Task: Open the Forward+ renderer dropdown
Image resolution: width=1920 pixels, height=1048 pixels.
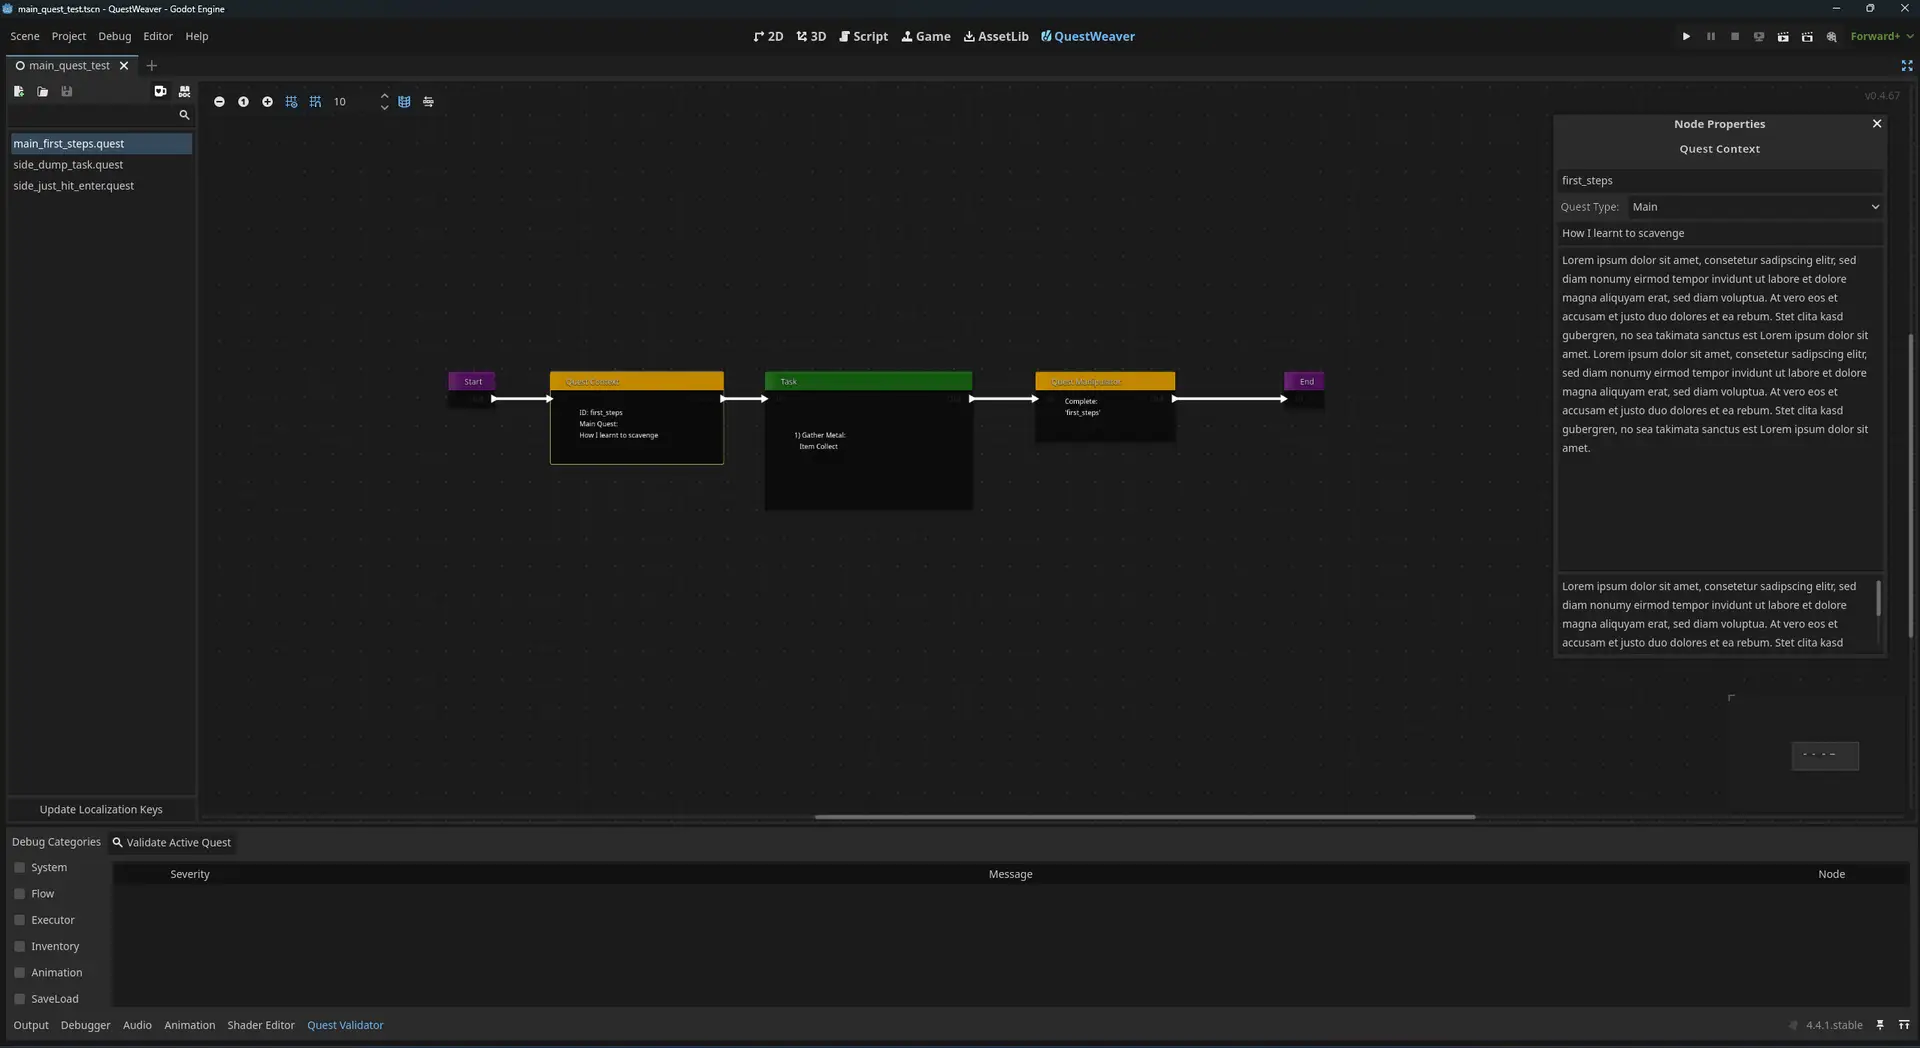Action: coord(1881,37)
